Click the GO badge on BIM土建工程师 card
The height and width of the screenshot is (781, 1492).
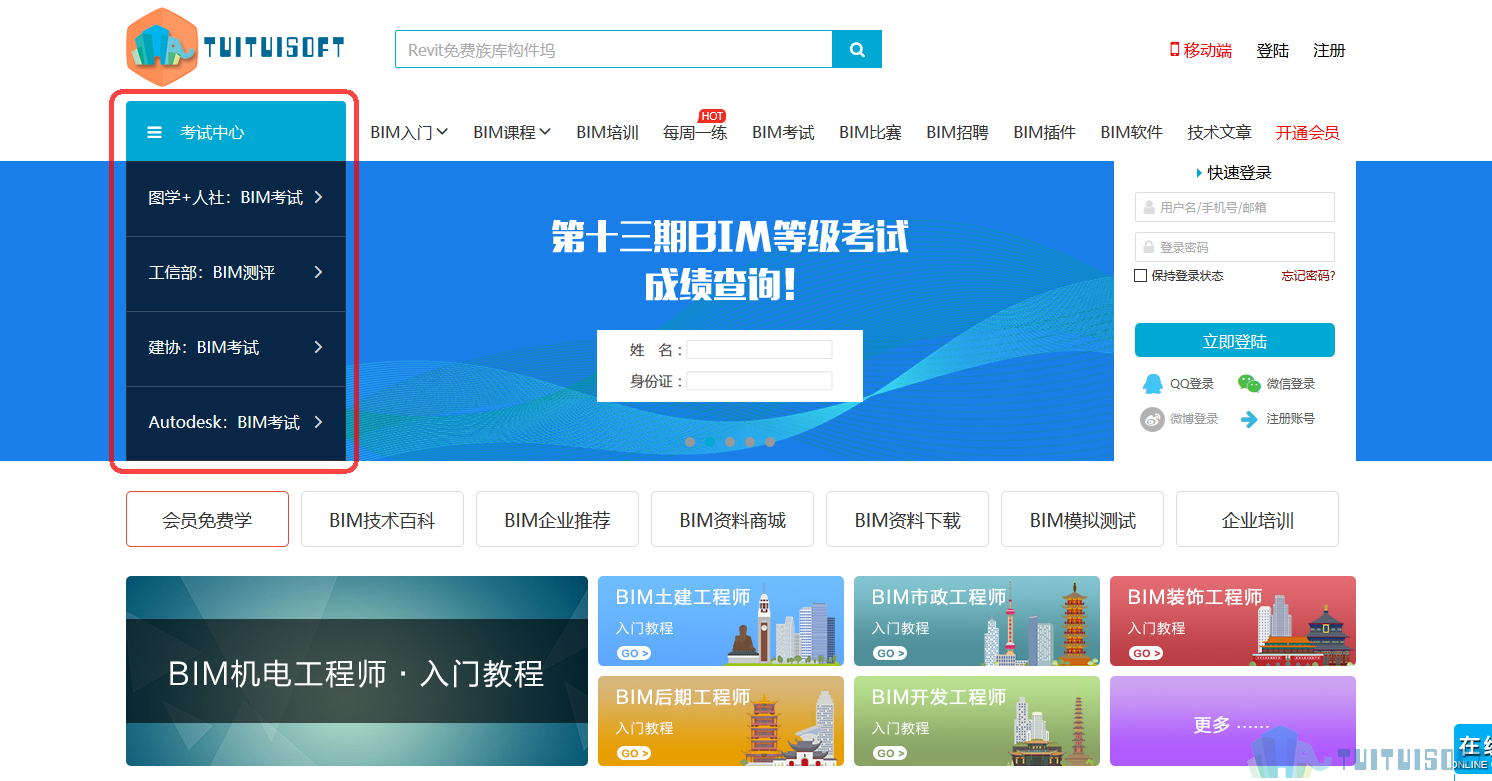634,653
